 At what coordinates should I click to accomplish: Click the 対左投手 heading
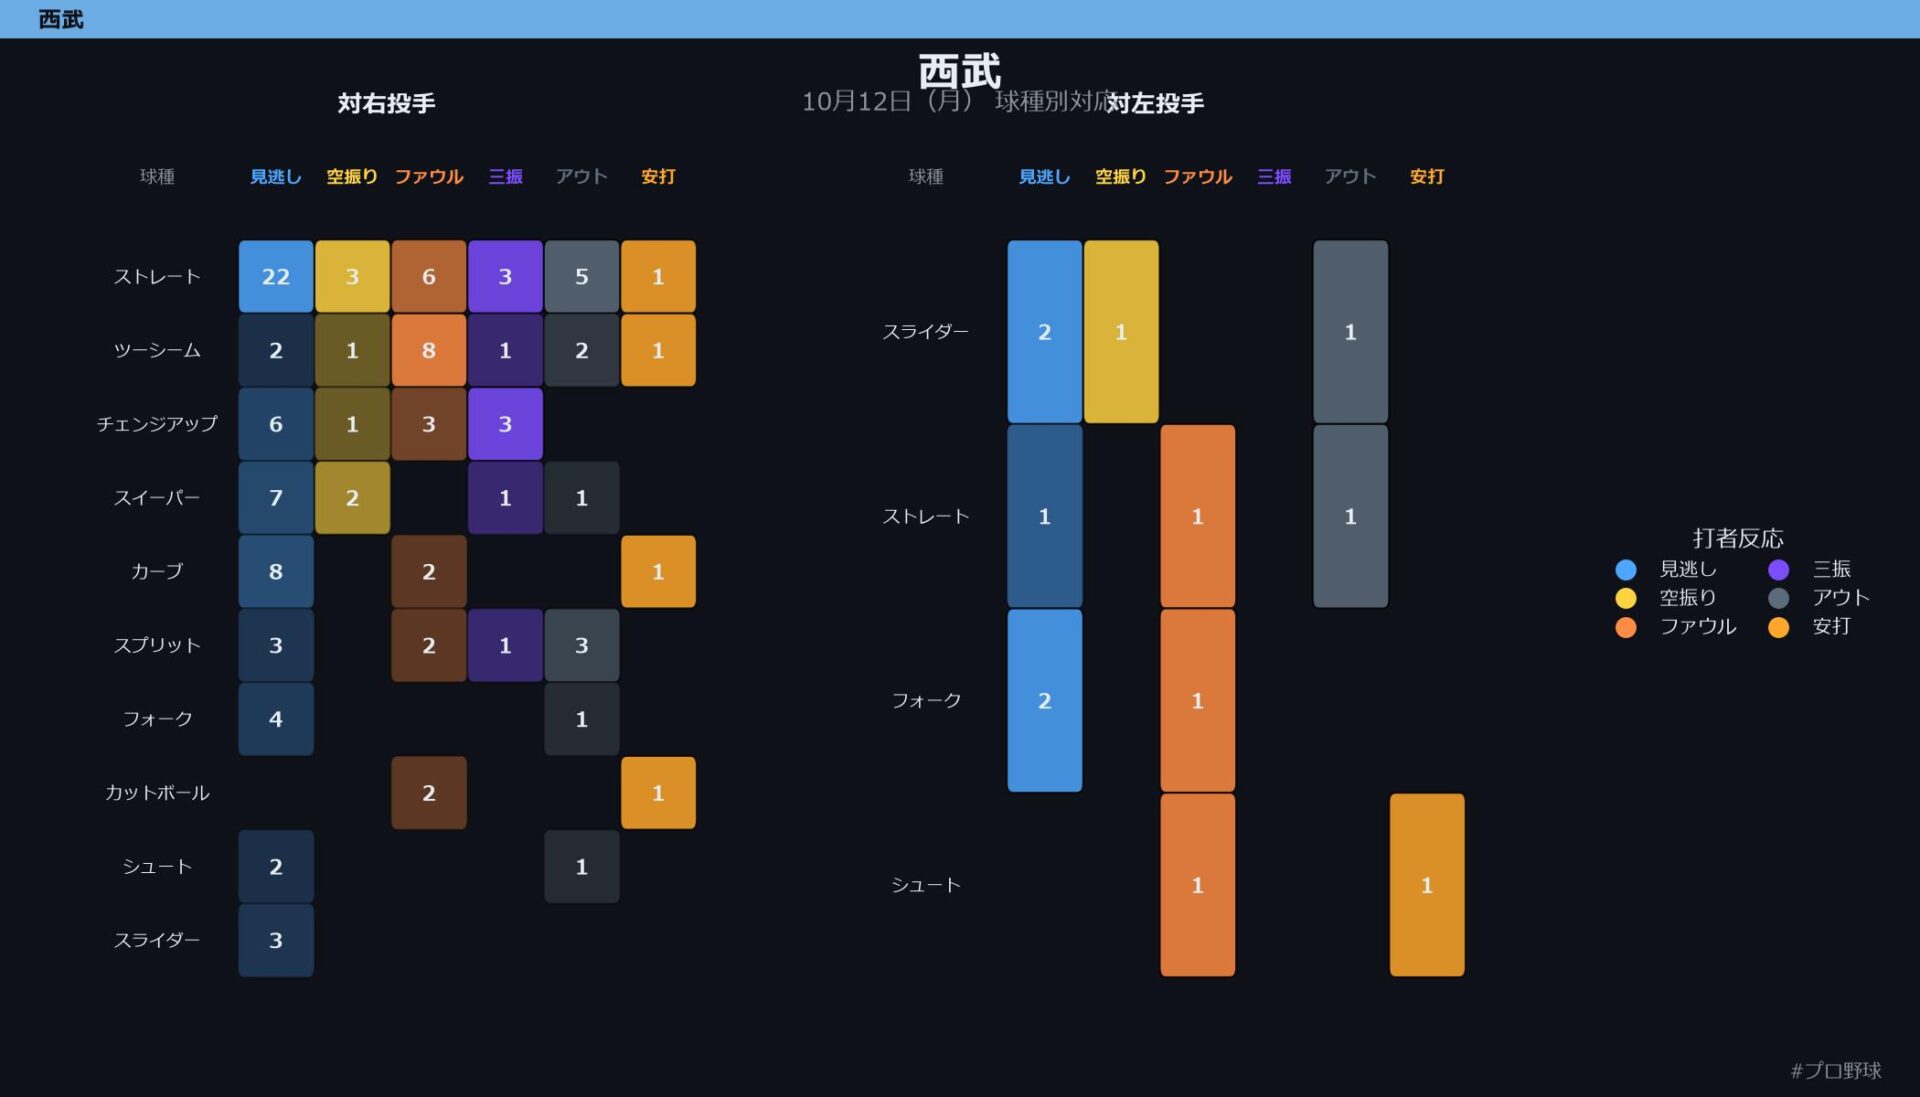coord(1155,103)
